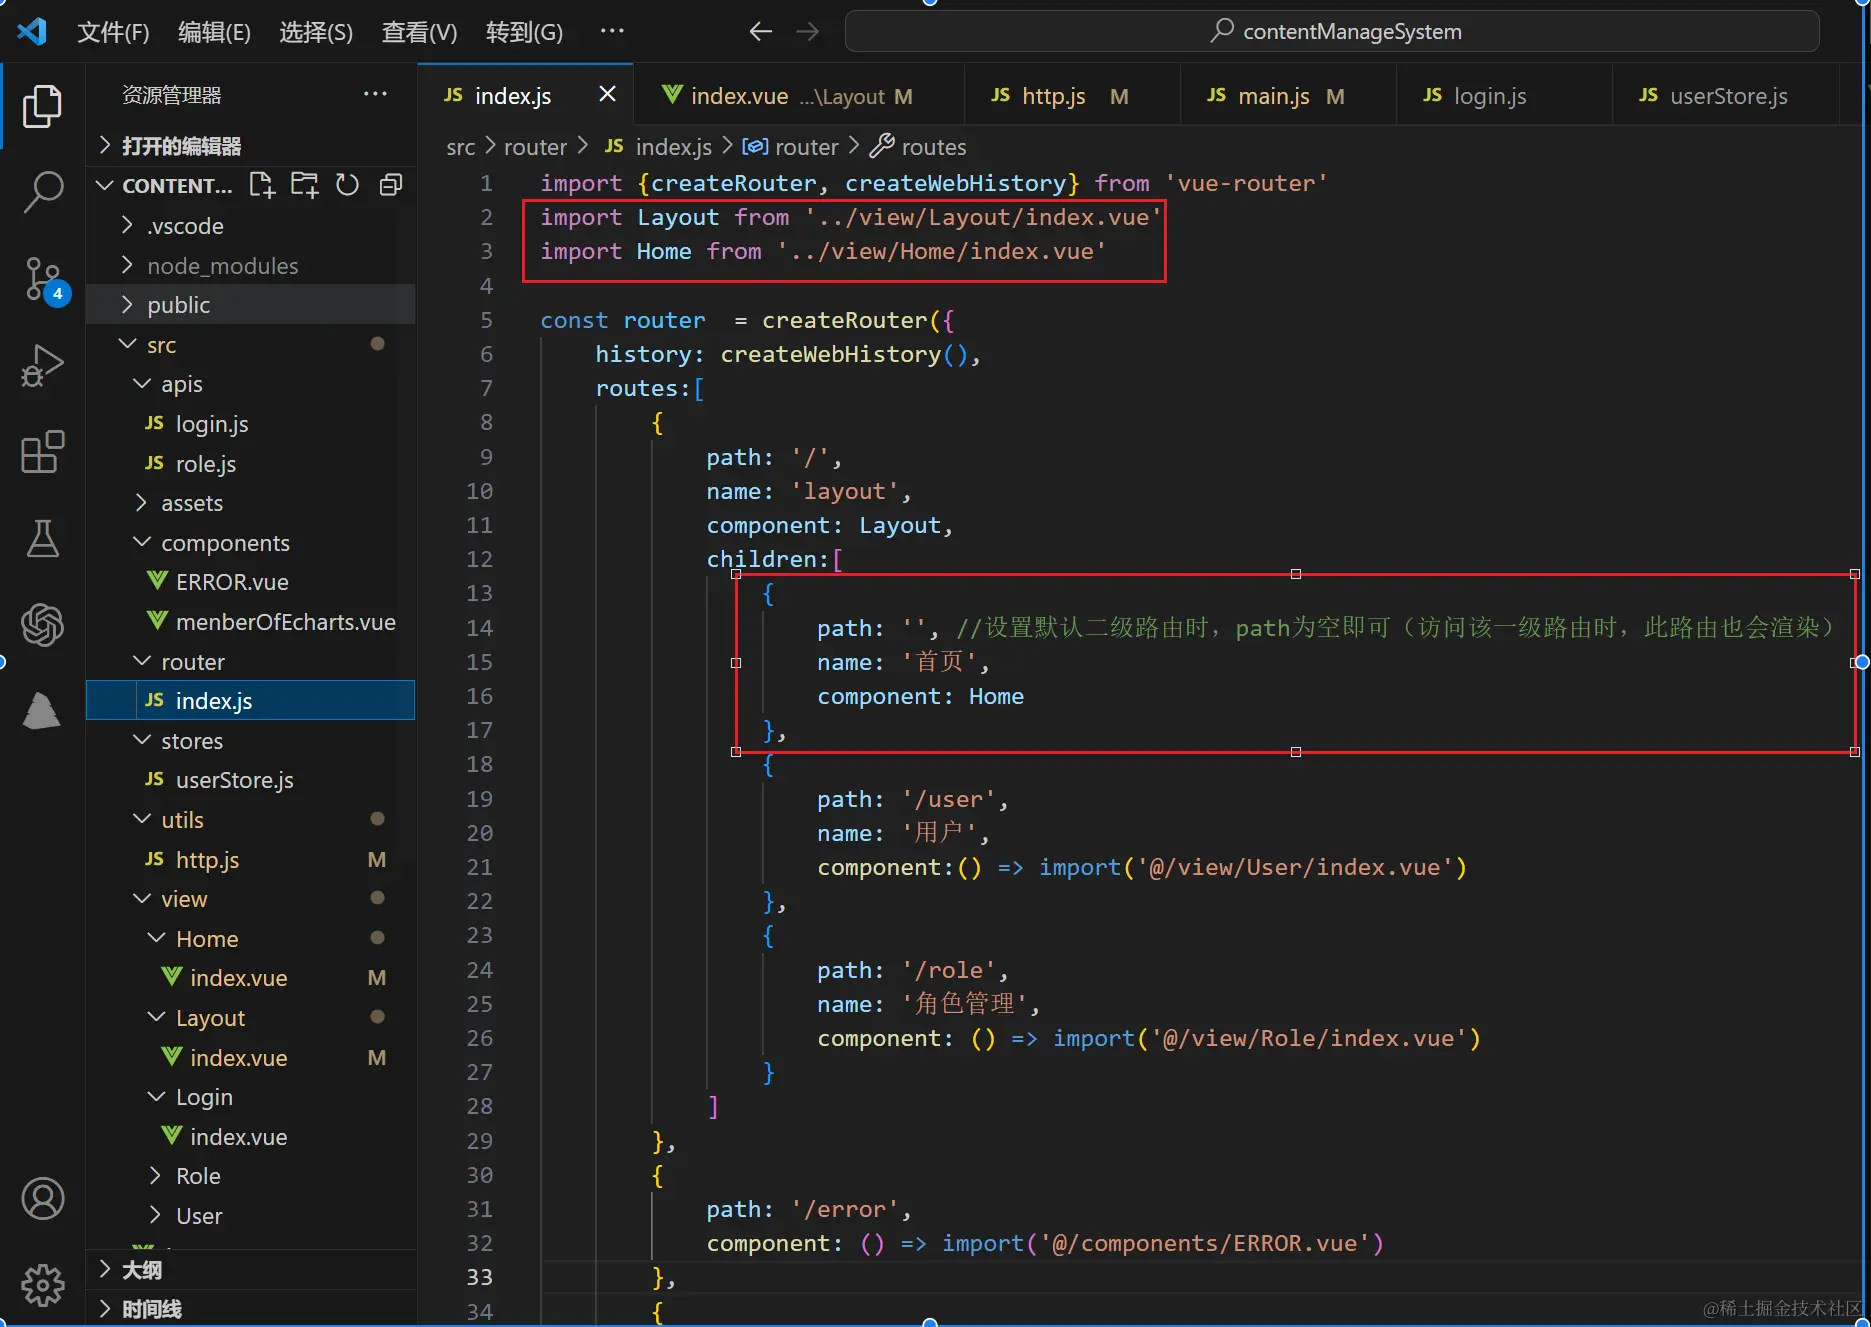The height and width of the screenshot is (1327, 1871).
Task: Open the Extensions view
Action: point(42,452)
